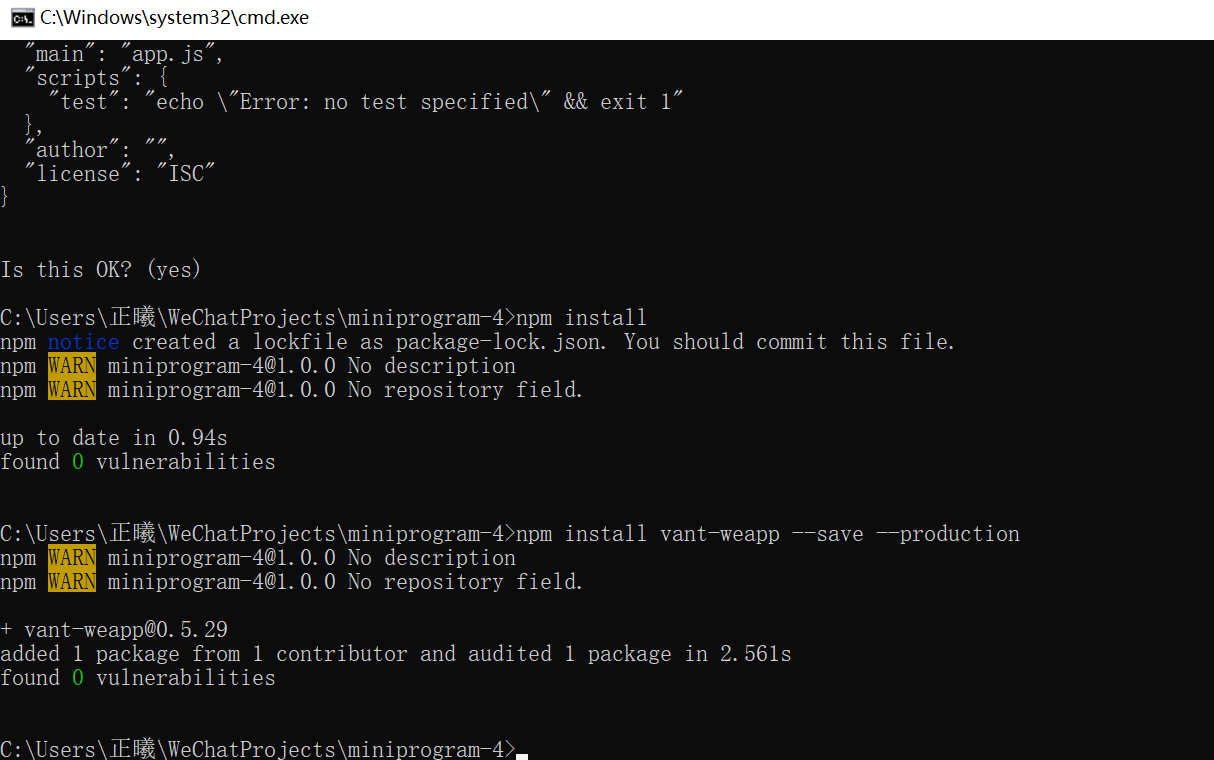Viewport: 1214px width, 760px height.
Task: Click the license ISC text
Action: point(120,173)
